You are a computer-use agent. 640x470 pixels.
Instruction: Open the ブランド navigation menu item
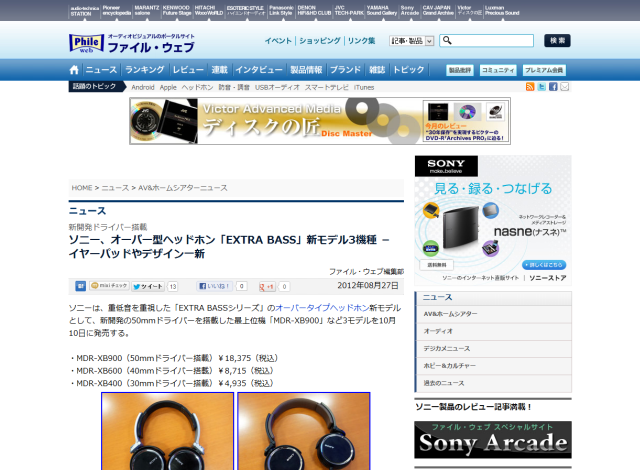(x=345, y=70)
